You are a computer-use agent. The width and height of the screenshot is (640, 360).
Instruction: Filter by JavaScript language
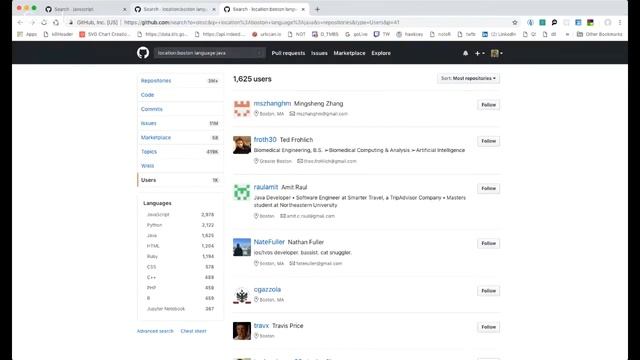tap(180, 214)
